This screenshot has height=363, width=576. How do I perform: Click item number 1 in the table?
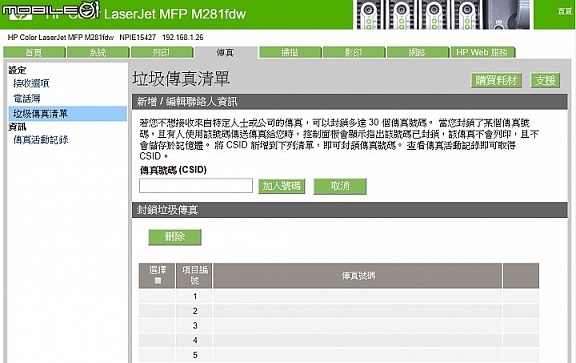pos(195,296)
